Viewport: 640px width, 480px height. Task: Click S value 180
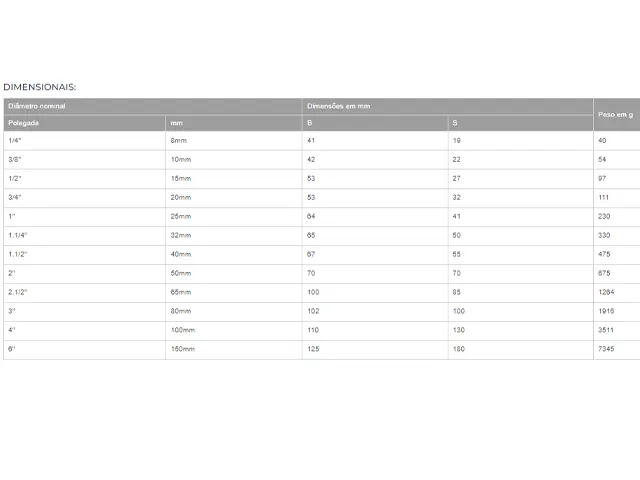pyautogui.click(x=459, y=349)
